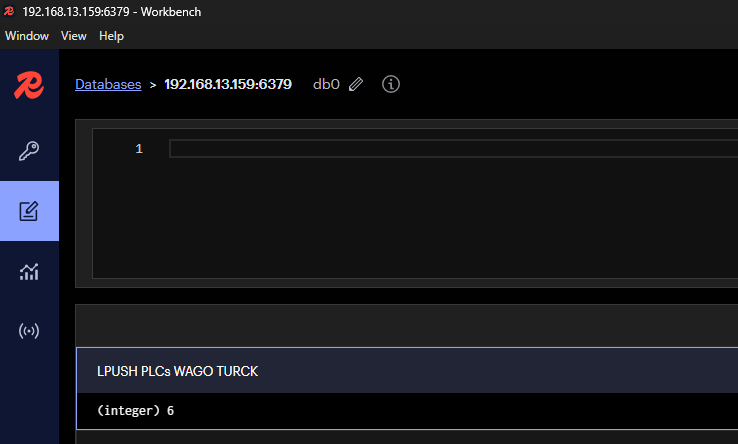
Task: Open the Browser view via key icon
Action: coord(29,151)
